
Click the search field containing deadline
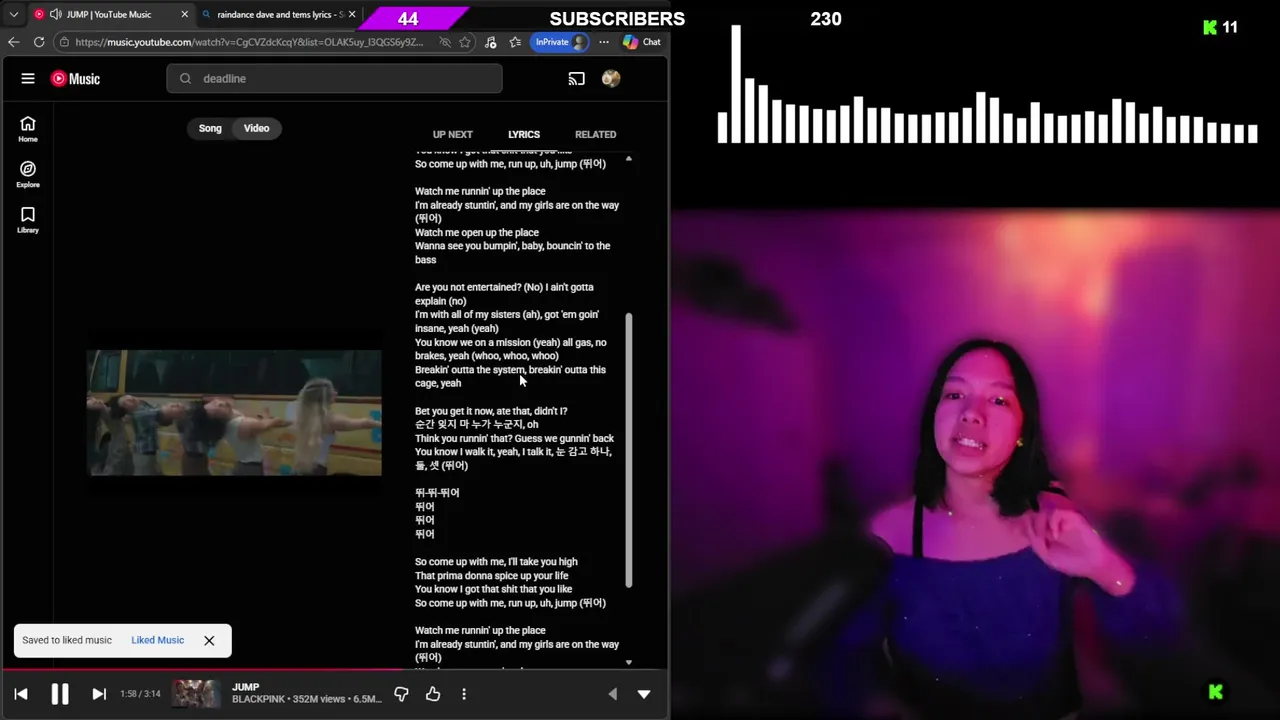tap(334, 78)
